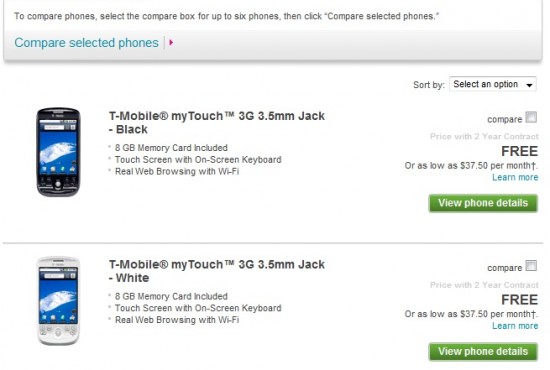Click the pink arrow beside Compare selected phones
550x370 pixels.
pyautogui.click(x=171, y=42)
